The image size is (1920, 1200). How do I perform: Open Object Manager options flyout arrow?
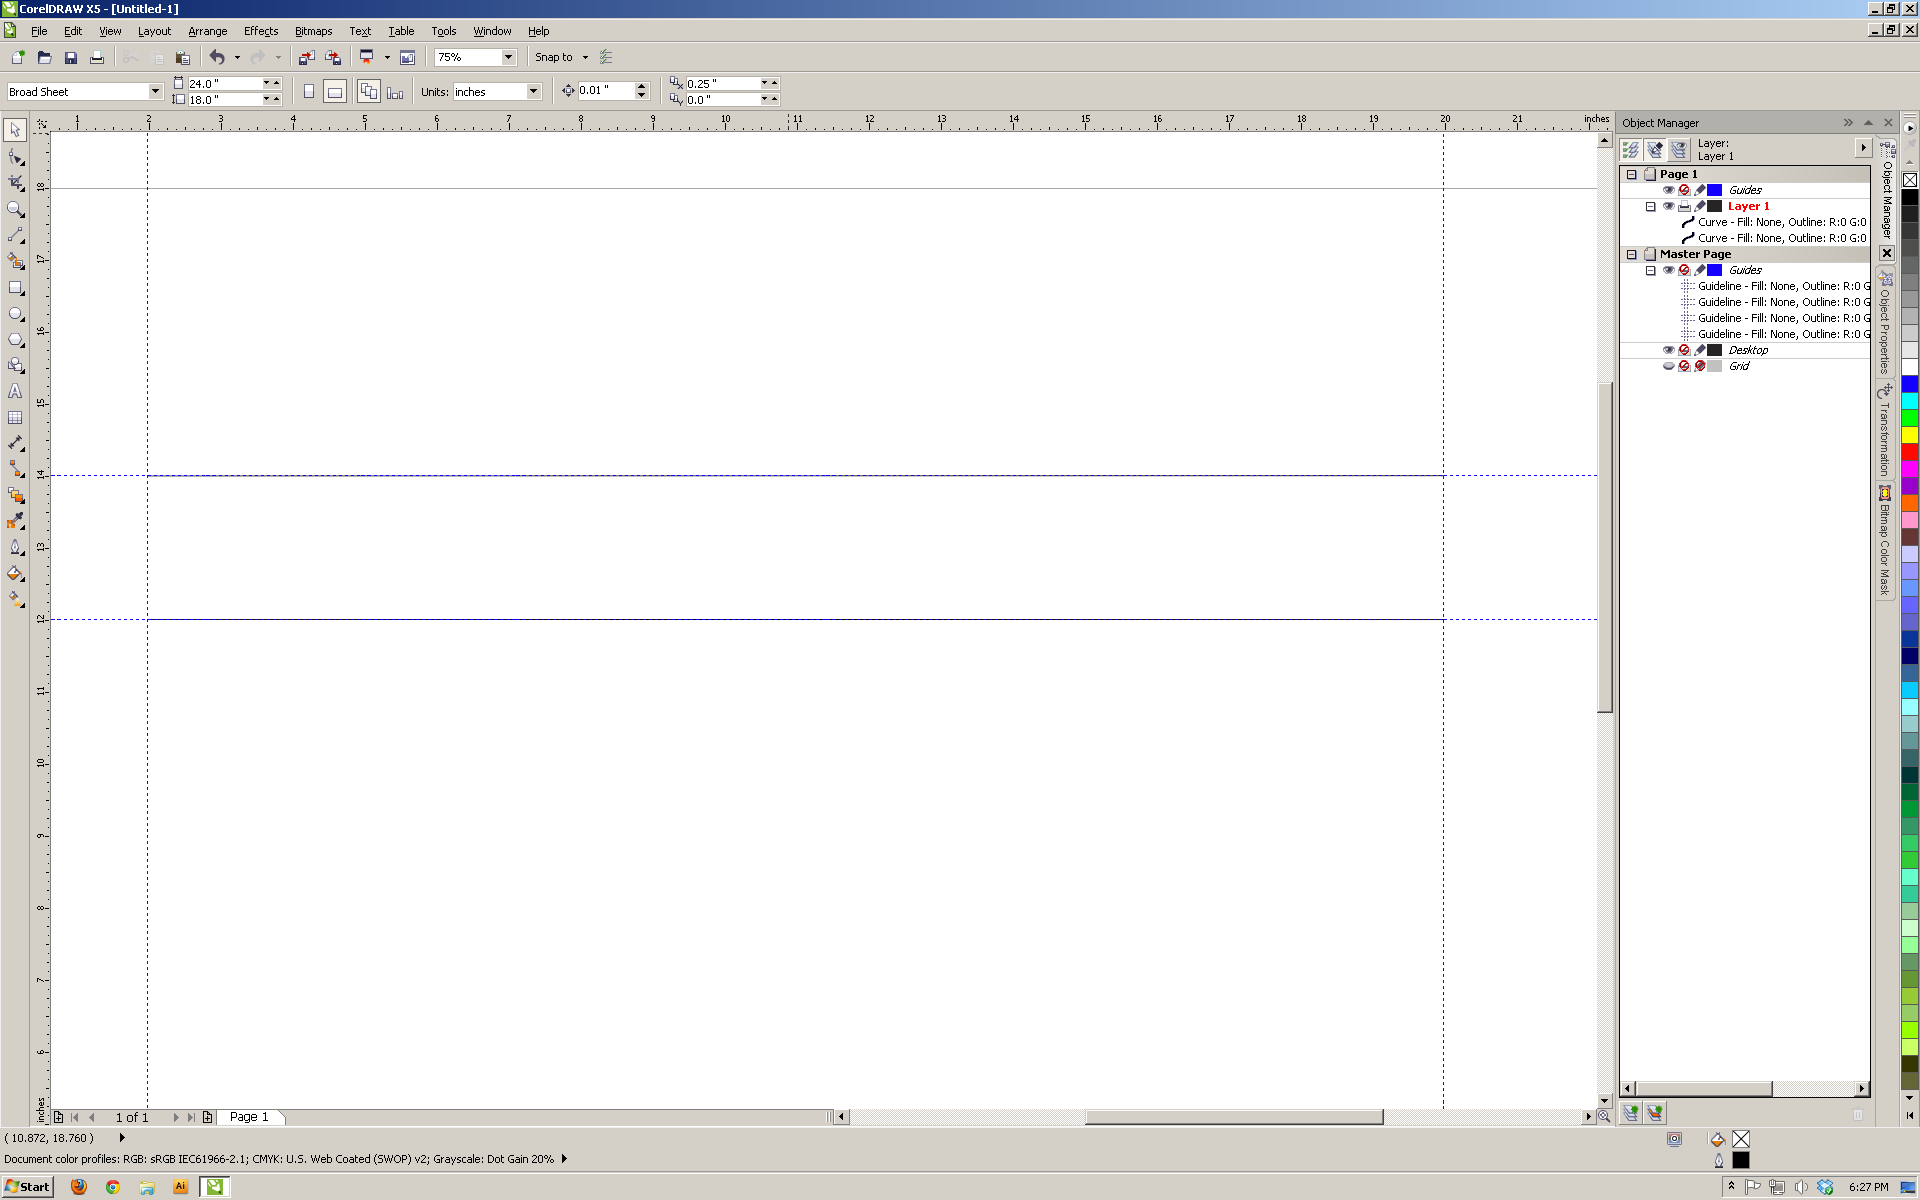click(1863, 148)
